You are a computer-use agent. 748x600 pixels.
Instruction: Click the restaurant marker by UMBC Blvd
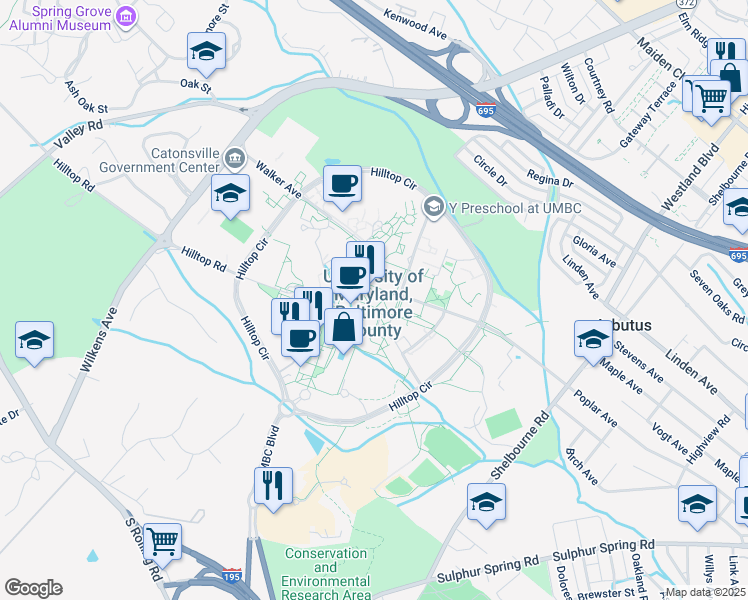273,489
